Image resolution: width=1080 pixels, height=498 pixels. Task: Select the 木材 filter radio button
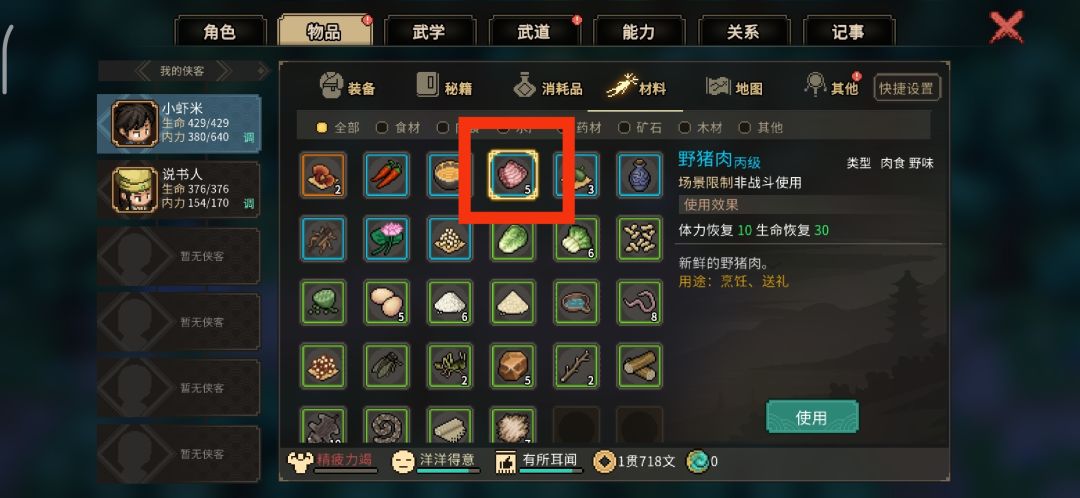click(685, 127)
